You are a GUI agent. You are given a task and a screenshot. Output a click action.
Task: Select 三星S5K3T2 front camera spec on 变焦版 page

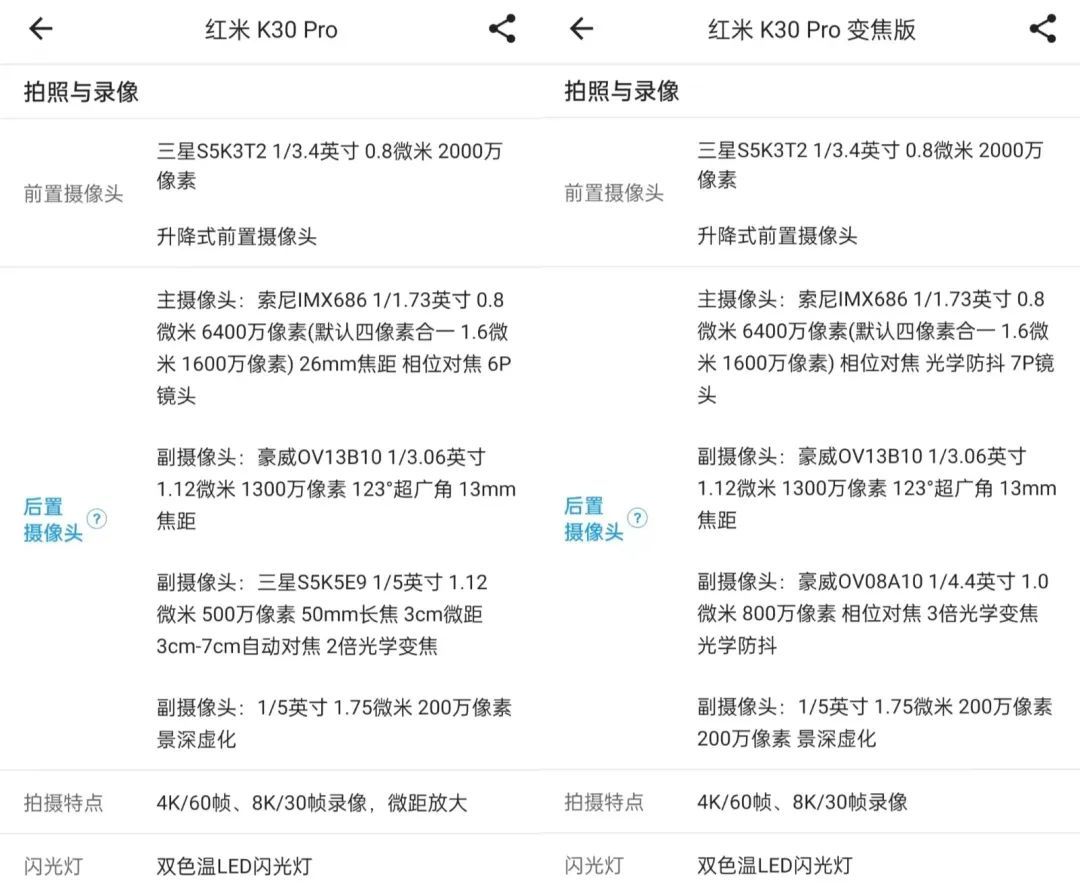pyautogui.click(x=871, y=165)
